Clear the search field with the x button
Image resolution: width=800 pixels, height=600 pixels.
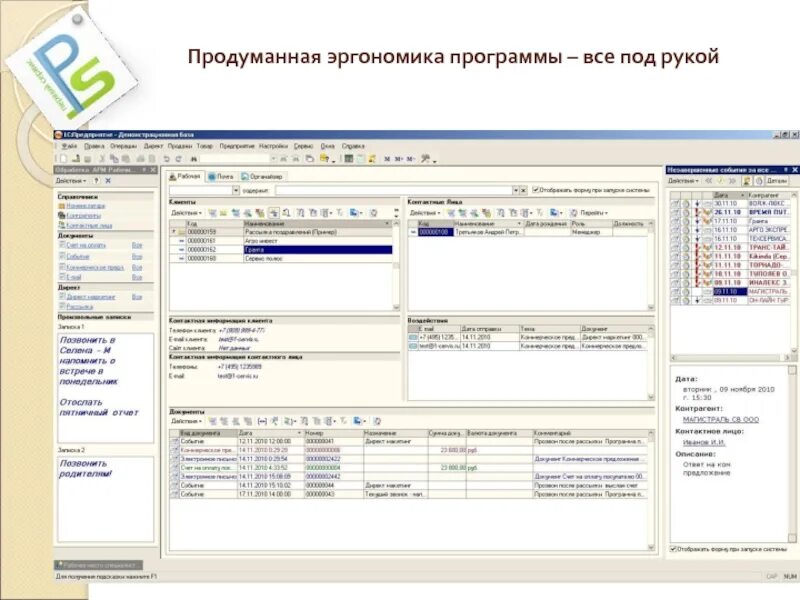point(523,190)
